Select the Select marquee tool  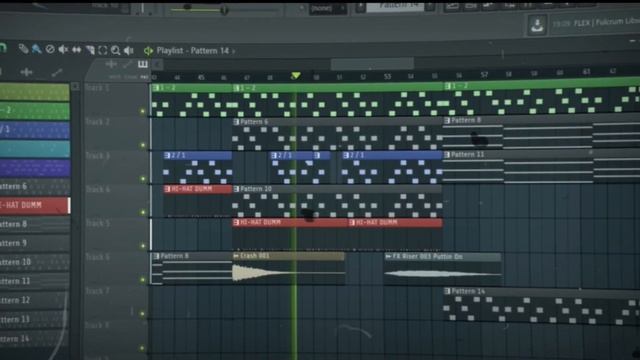[103, 50]
